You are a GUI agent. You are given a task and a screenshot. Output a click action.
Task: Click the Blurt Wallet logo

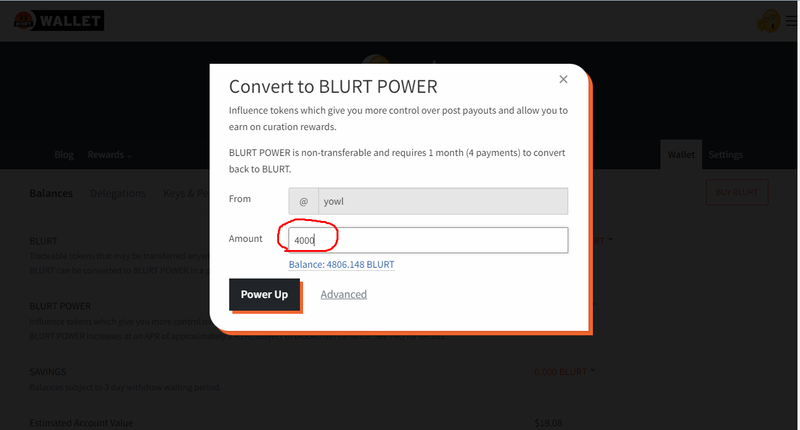point(59,20)
